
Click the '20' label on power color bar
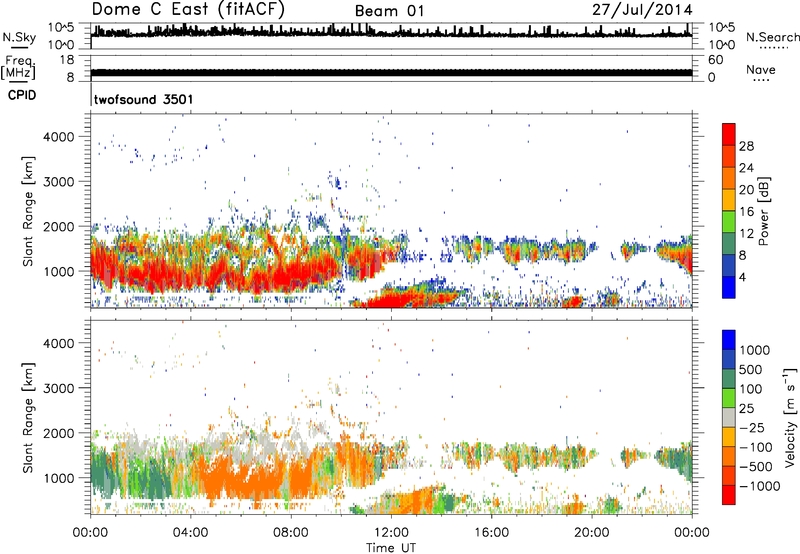tap(746, 190)
